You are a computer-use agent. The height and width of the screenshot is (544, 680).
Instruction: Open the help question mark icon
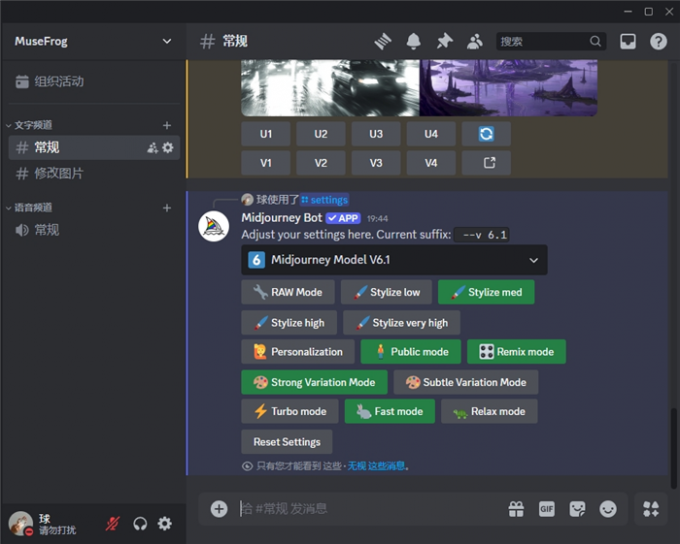658,42
